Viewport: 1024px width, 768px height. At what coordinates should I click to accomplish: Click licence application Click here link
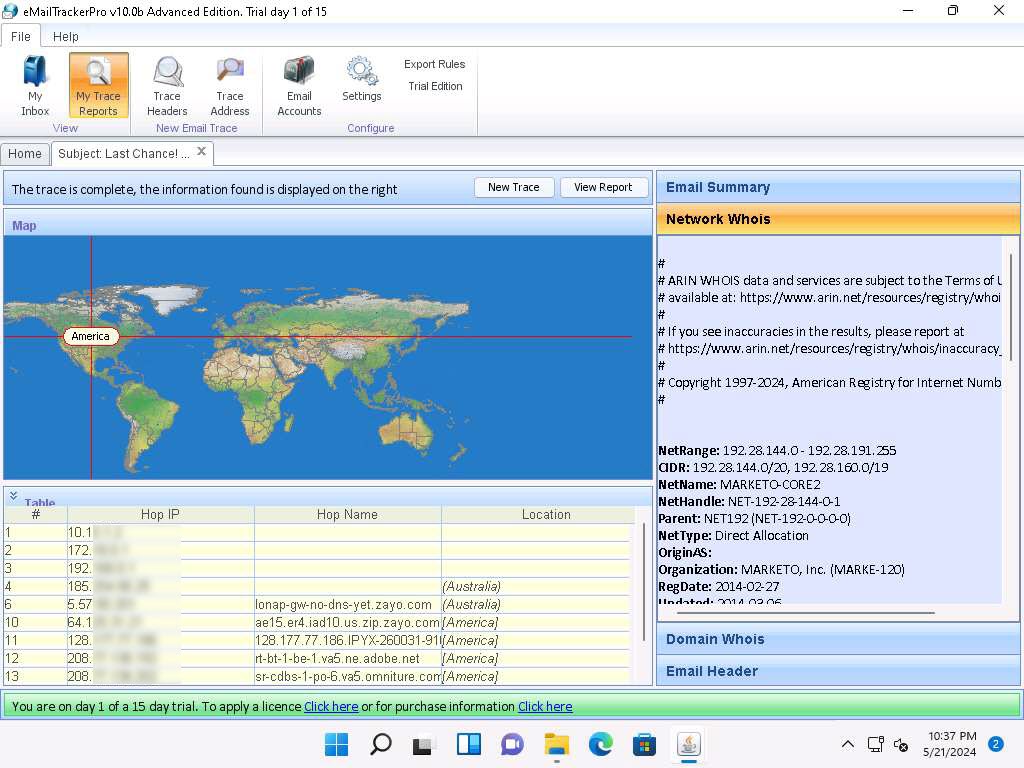pyautogui.click(x=331, y=706)
